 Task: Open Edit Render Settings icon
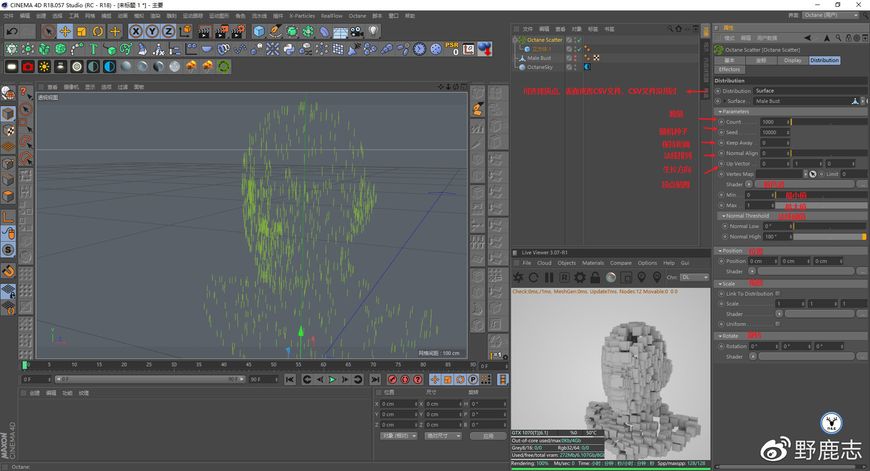click(x=239, y=31)
